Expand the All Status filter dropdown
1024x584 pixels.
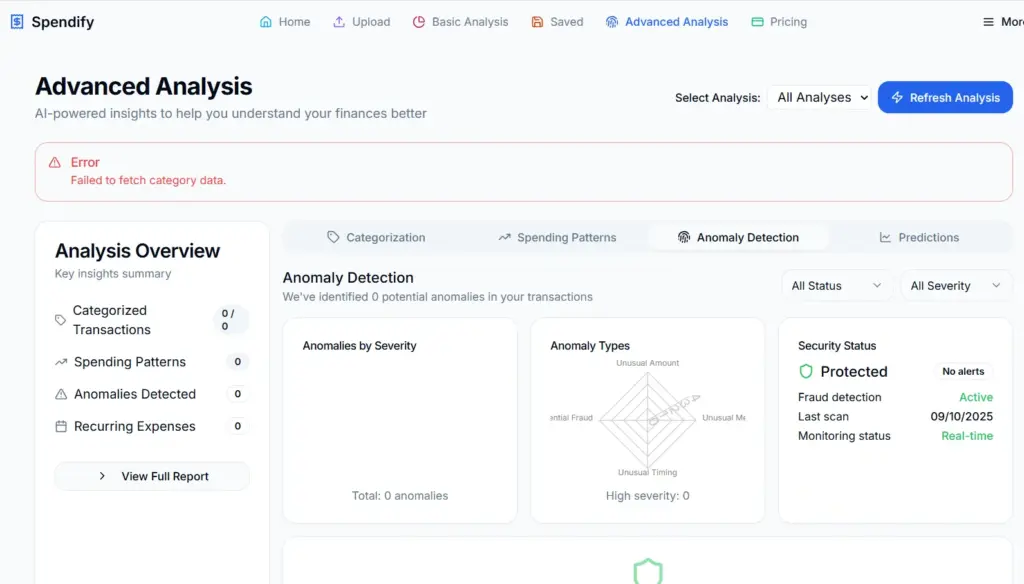[836, 285]
